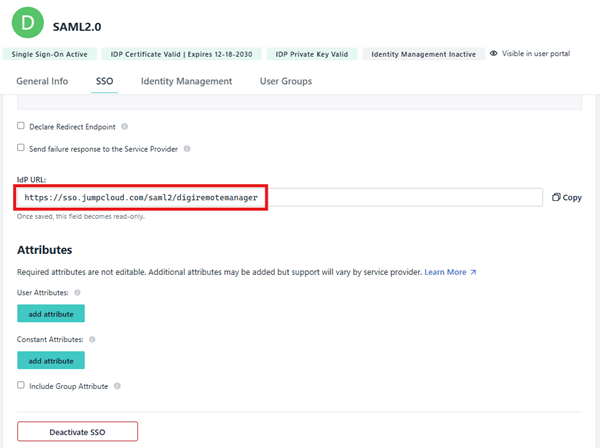Click info icon beside Declare Redirect Endpoint
Screen dimensions: 600x448
[x=122, y=126]
